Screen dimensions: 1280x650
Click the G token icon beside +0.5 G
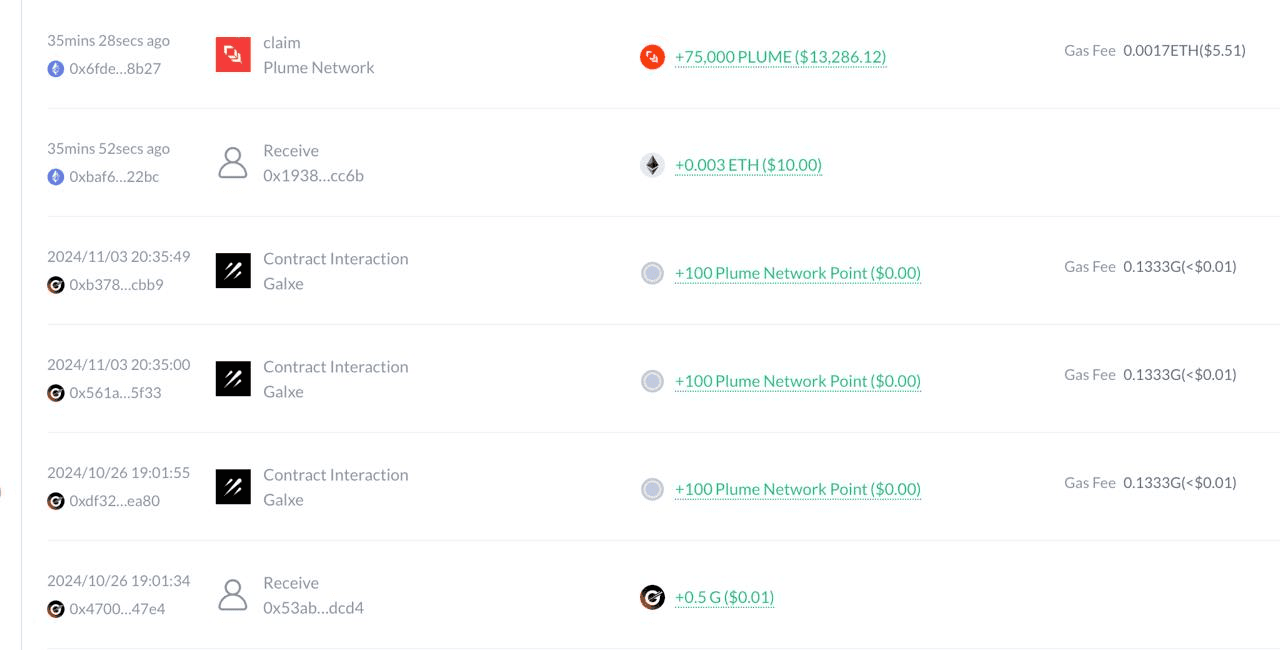click(x=652, y=597)
